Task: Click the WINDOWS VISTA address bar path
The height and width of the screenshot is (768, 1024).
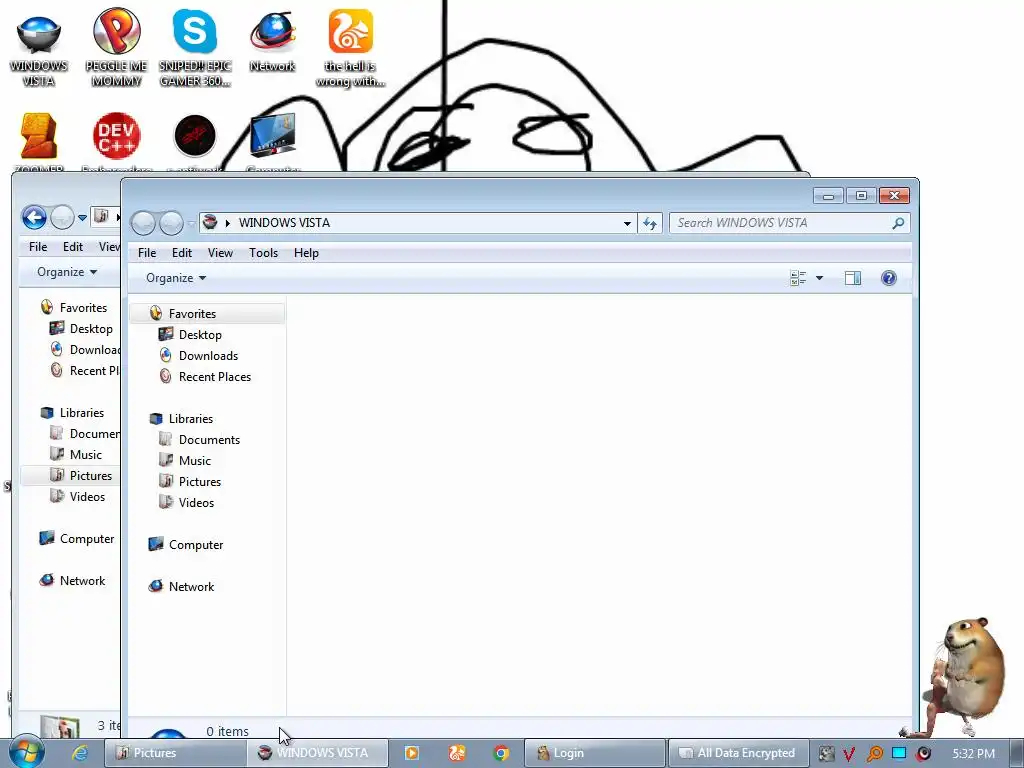Action: (x=284, y=223)
